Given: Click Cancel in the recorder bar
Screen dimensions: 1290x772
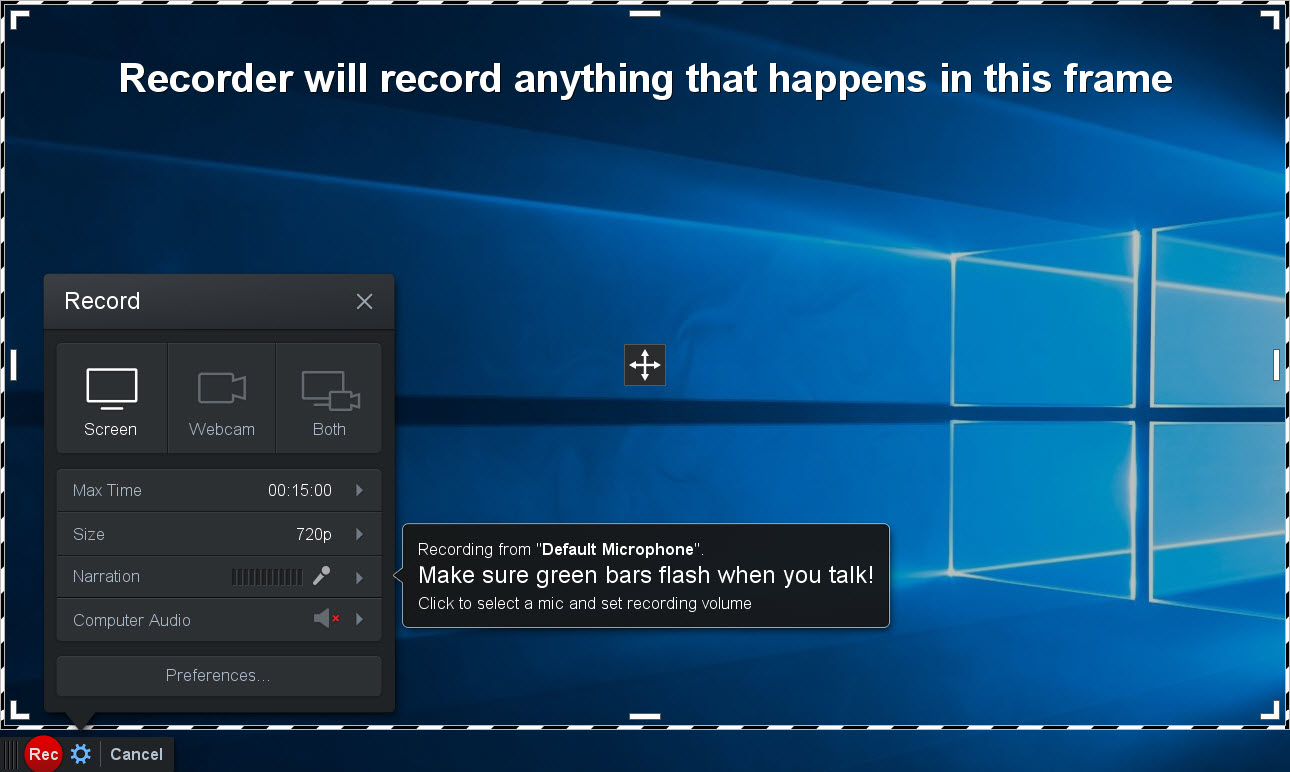Looking at the screenshot, I should 136,754.
